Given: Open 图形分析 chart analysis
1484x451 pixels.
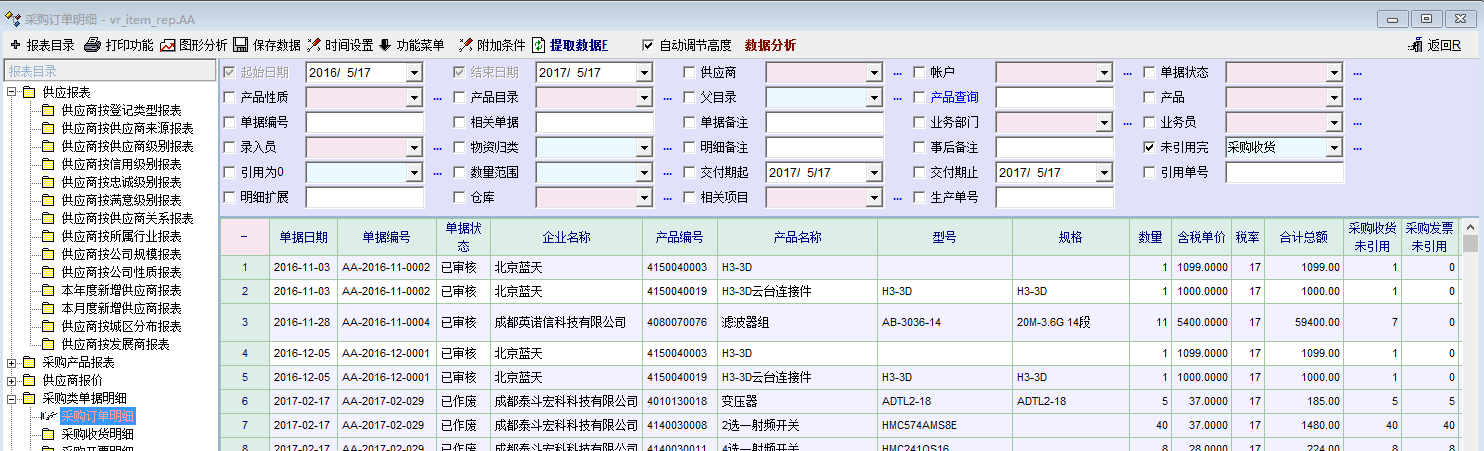Looking at the screenshot, I should 168,45.
